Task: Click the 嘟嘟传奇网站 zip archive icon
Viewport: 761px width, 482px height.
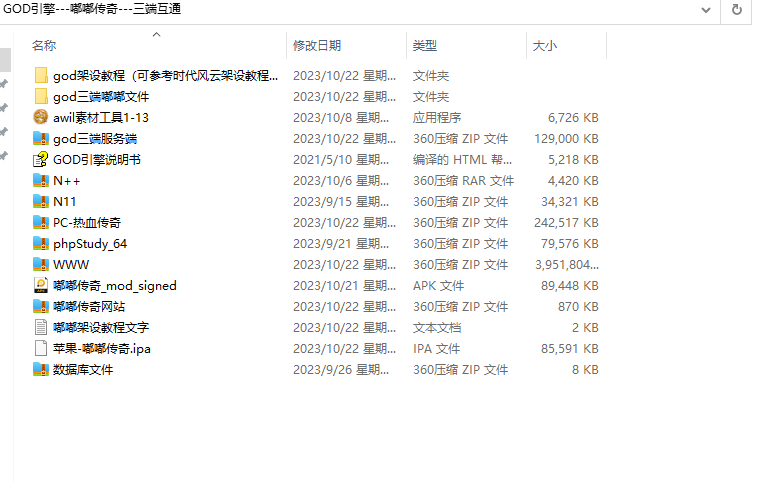Action: click(41, 306)
